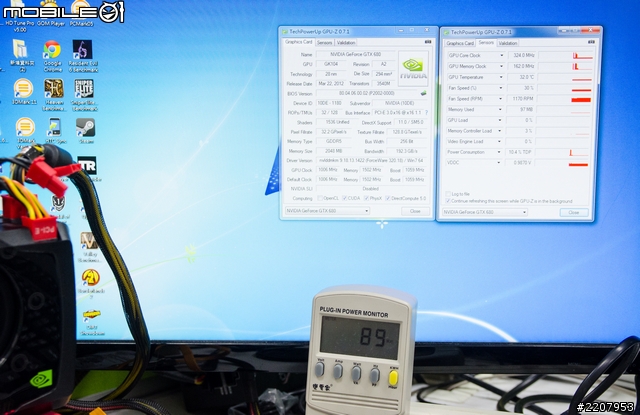Open the Video Engine Load dropdown
The height and width of the screenshot is (415, 640).
pos(499,141)
